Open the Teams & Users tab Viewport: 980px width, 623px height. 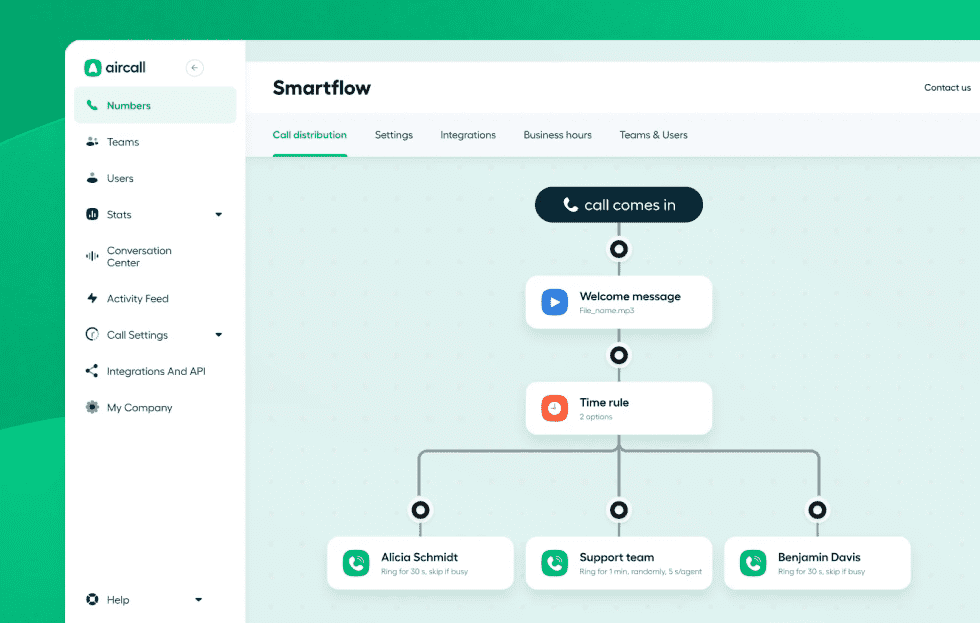(x=653, y=135)
